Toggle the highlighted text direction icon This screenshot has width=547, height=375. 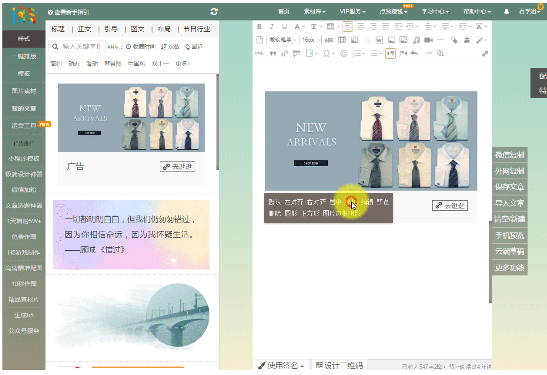tap(390, 53)
